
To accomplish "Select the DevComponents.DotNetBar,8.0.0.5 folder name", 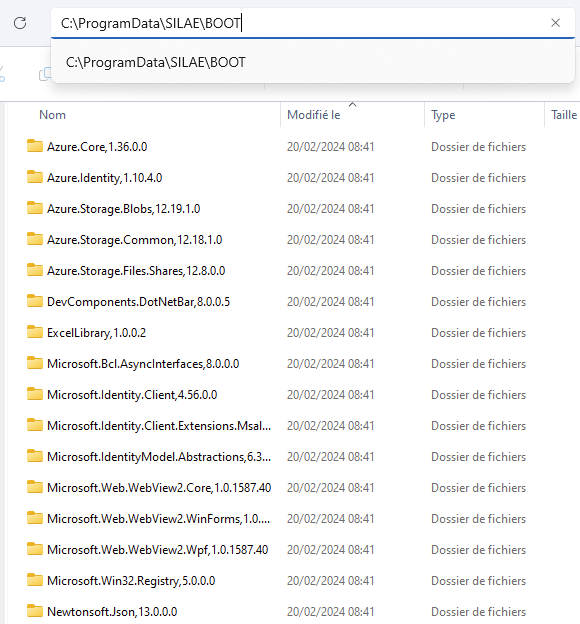I will [x=139, y=302].
